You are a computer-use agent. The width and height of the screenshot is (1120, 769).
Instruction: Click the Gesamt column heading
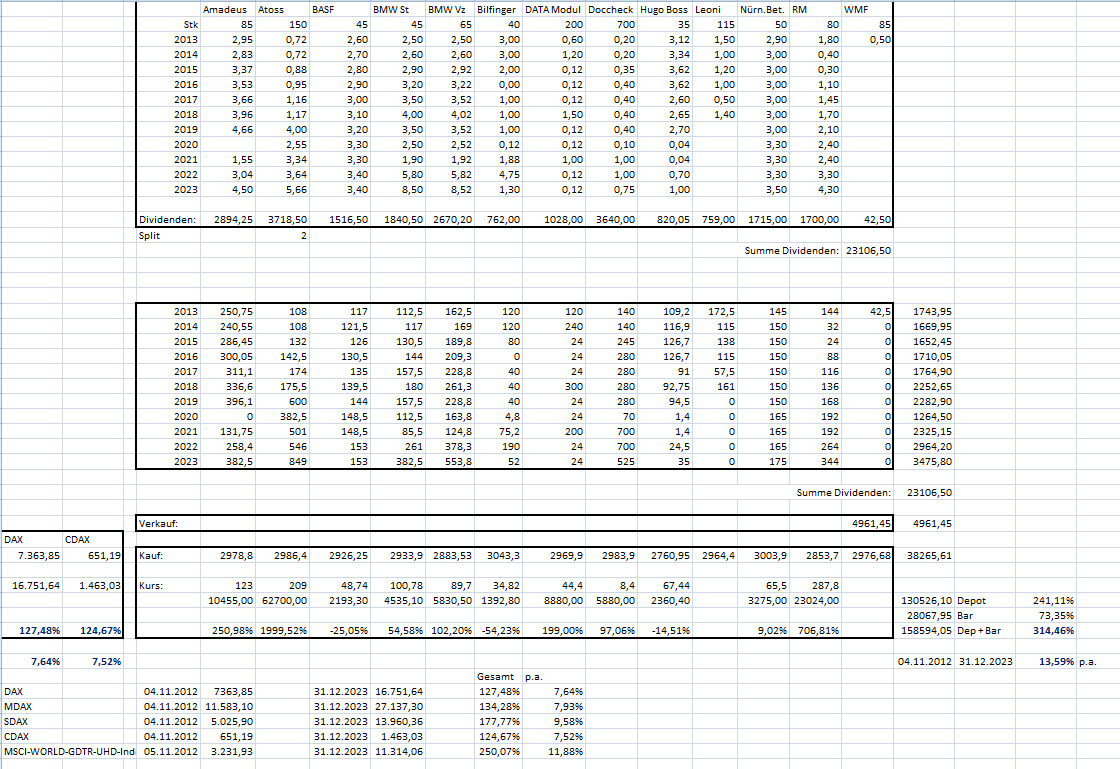496,676
